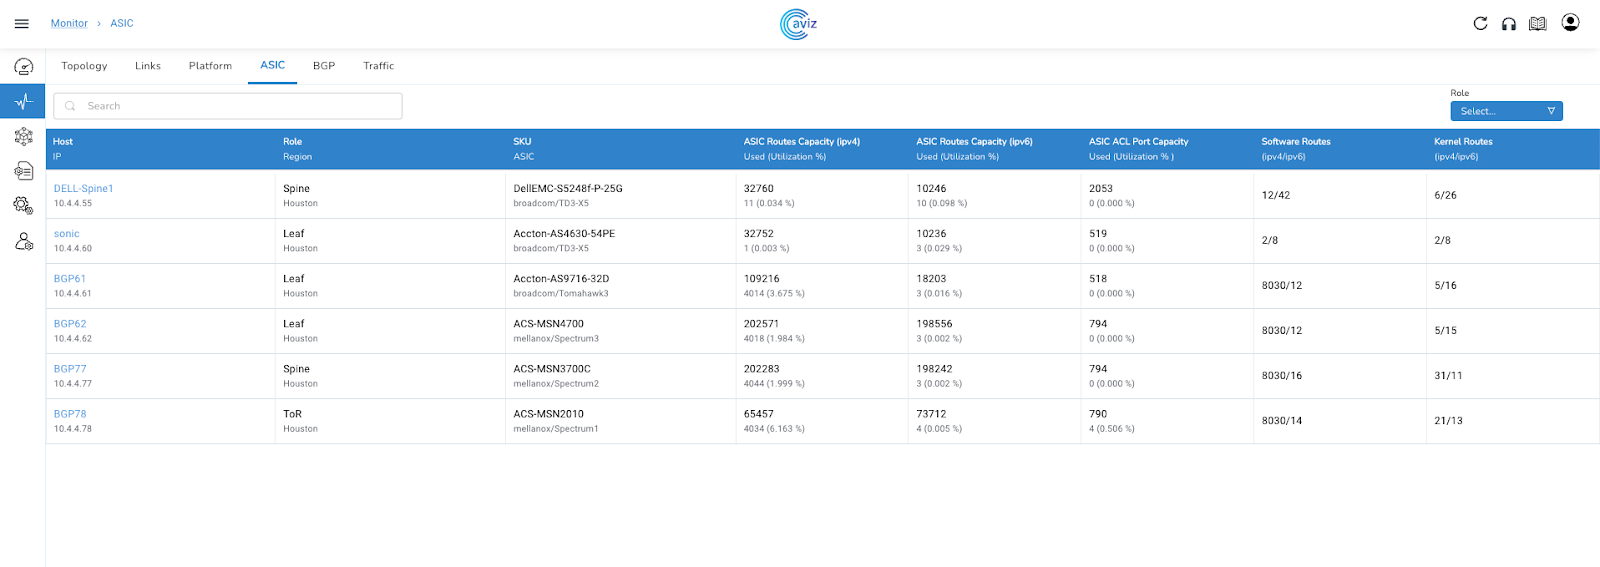This screenshot has height=567, width=1600.
Task: Open the settings gears sidebar icon
Action: click(x=23, y=206)
